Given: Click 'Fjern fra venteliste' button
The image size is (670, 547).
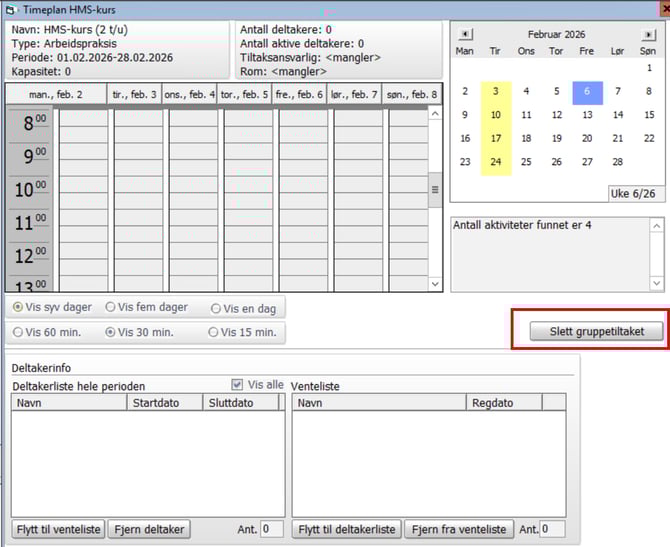Looking at the screenshot, I should [458, 529].
